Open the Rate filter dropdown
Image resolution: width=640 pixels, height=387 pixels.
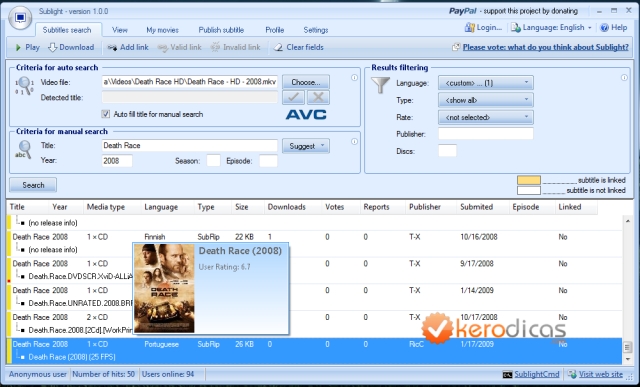pyautogui.click(x=486, y=117)
